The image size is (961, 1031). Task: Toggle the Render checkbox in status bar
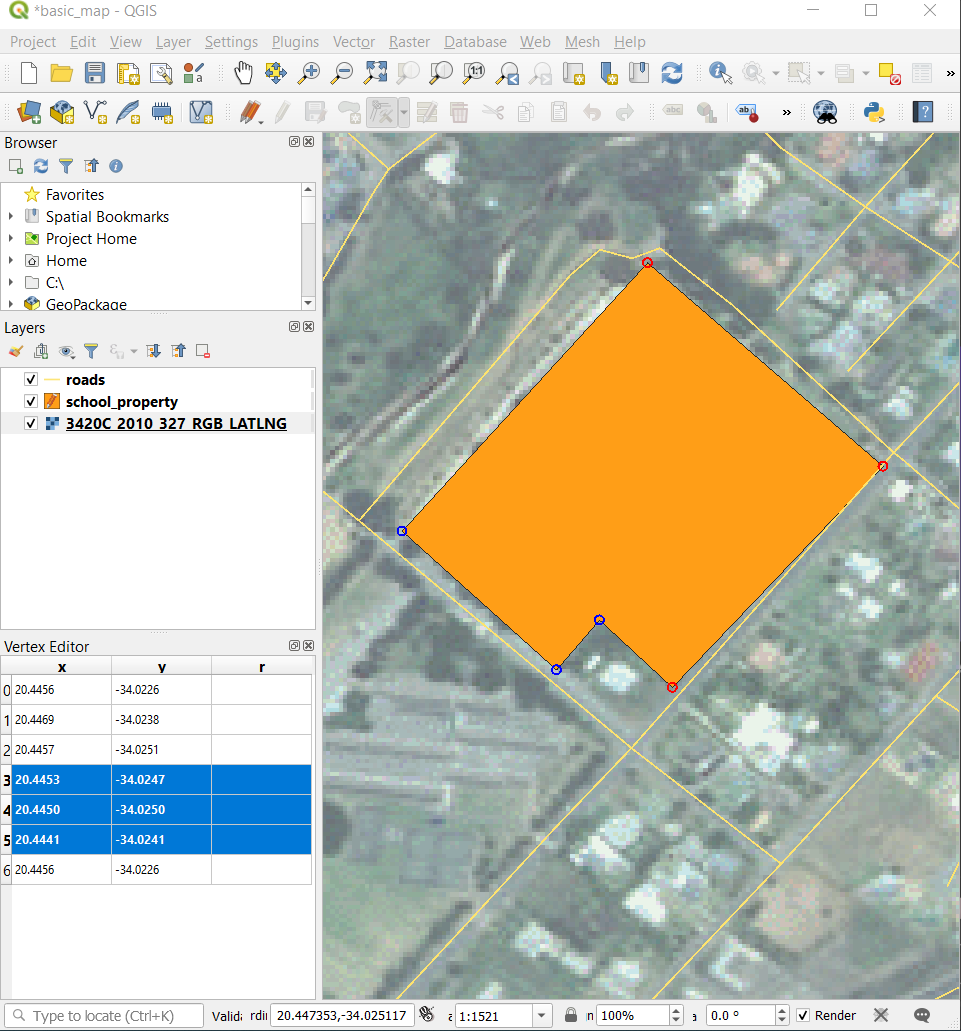tap(802, 1016)
